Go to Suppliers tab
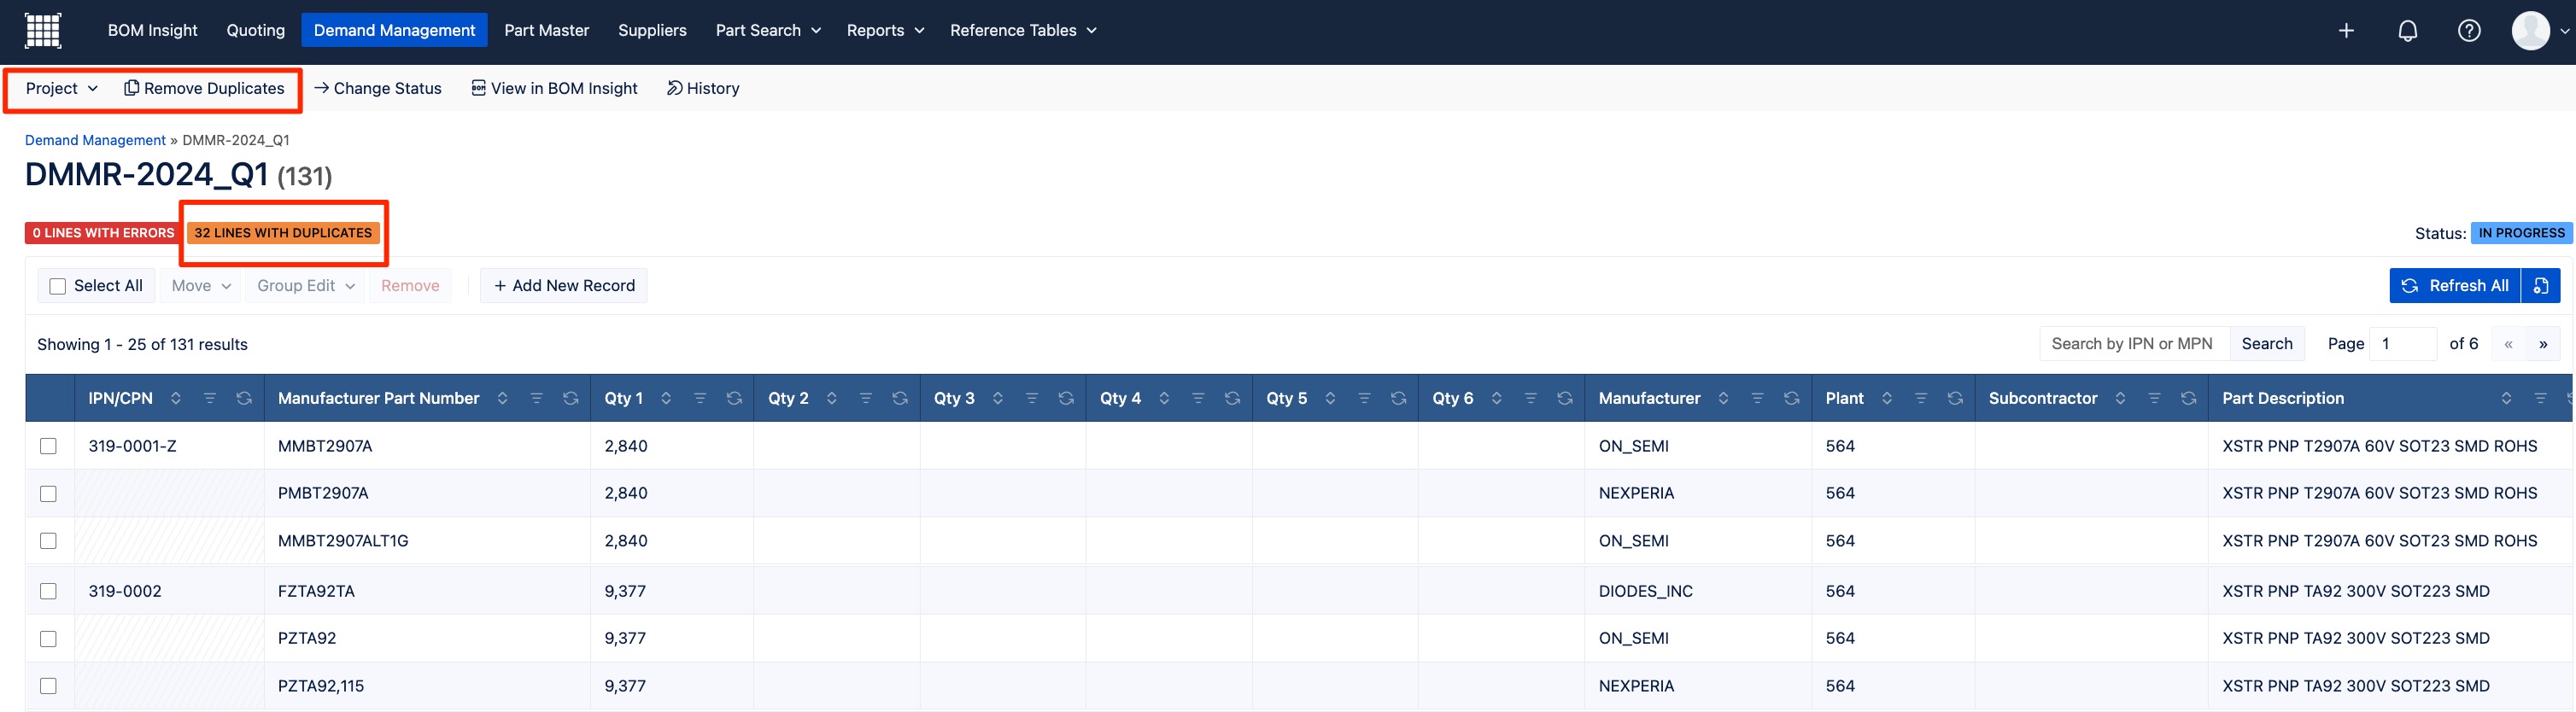Image resolution: width=2576 pixels, height=712 pixels. tap(652, 31)
